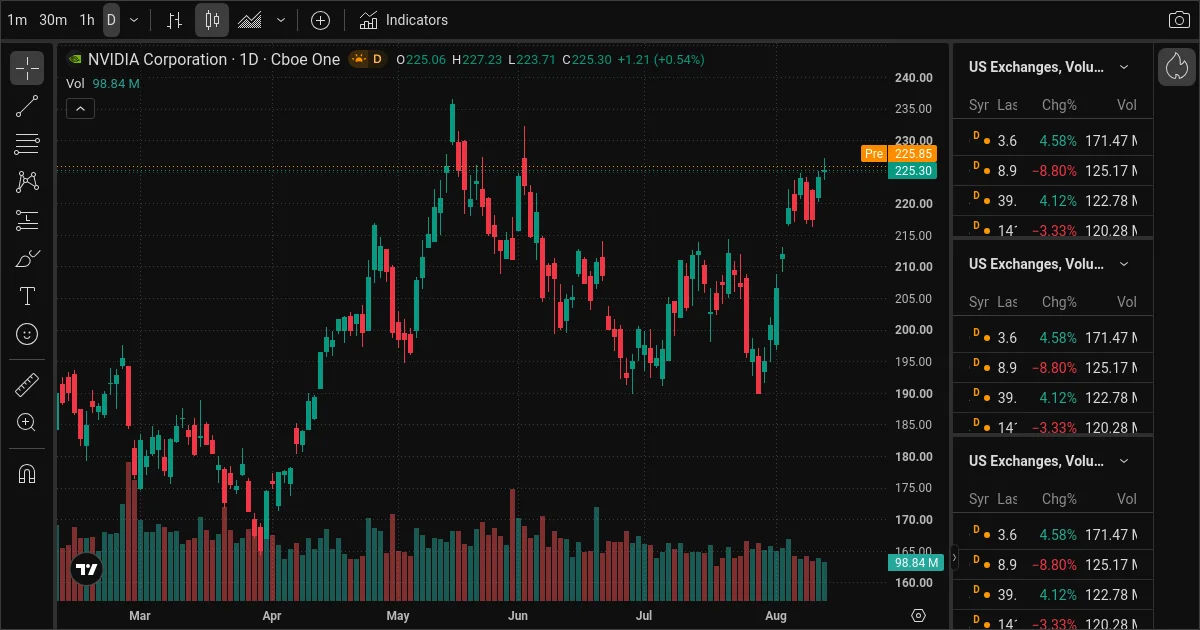Open chart settings gear near time axis
This screenshot has height=630, width=1200.
(x=919, y=615)
